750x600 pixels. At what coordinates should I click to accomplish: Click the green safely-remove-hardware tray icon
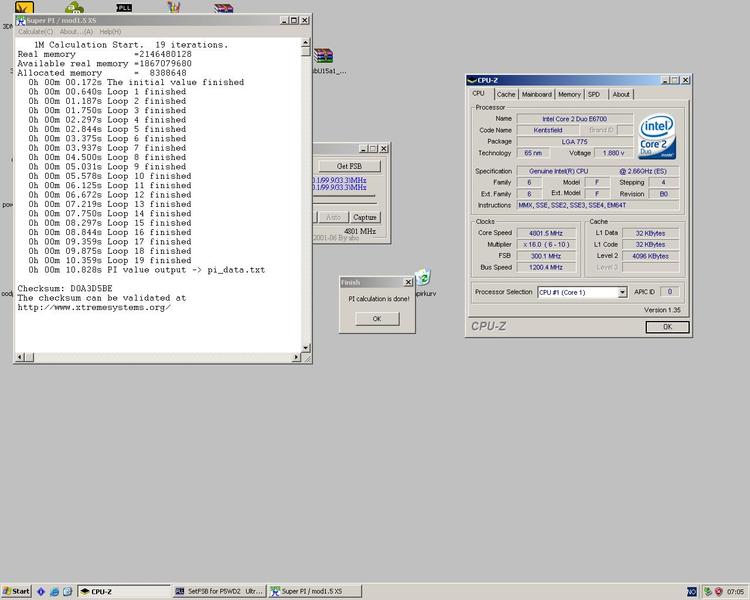pyautogui.click(x=708, y=592)
